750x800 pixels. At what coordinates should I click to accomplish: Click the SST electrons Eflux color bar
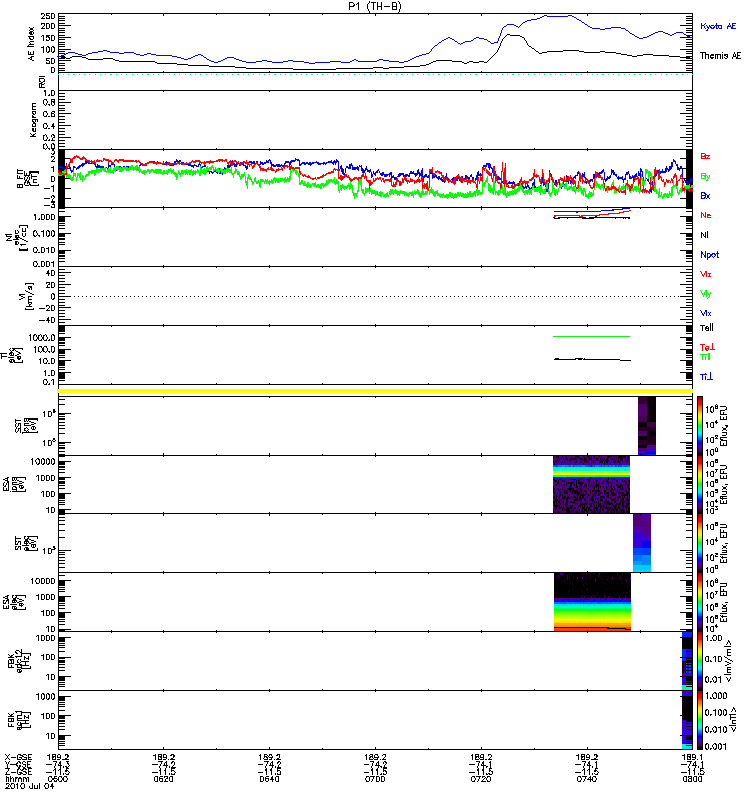click(x=700, y=543)
